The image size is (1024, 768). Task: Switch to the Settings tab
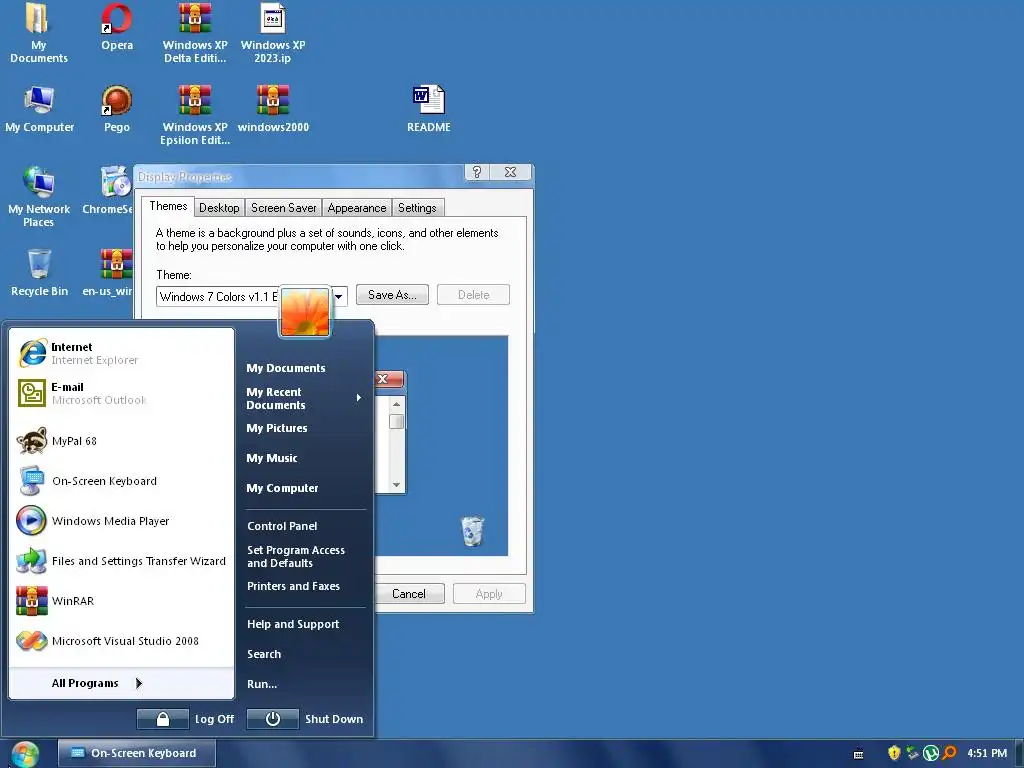click(x=417, y=208)
